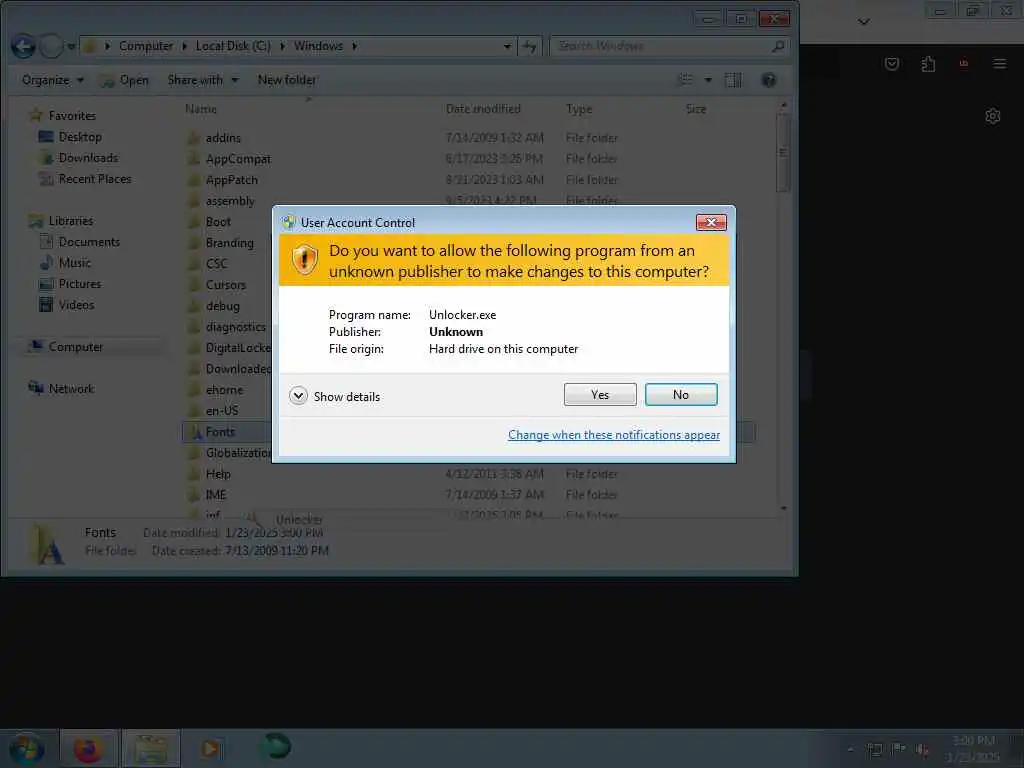Open the address bar history dropdown
1024x768 pixels.
pyautogui.click(x=507, y=46)
